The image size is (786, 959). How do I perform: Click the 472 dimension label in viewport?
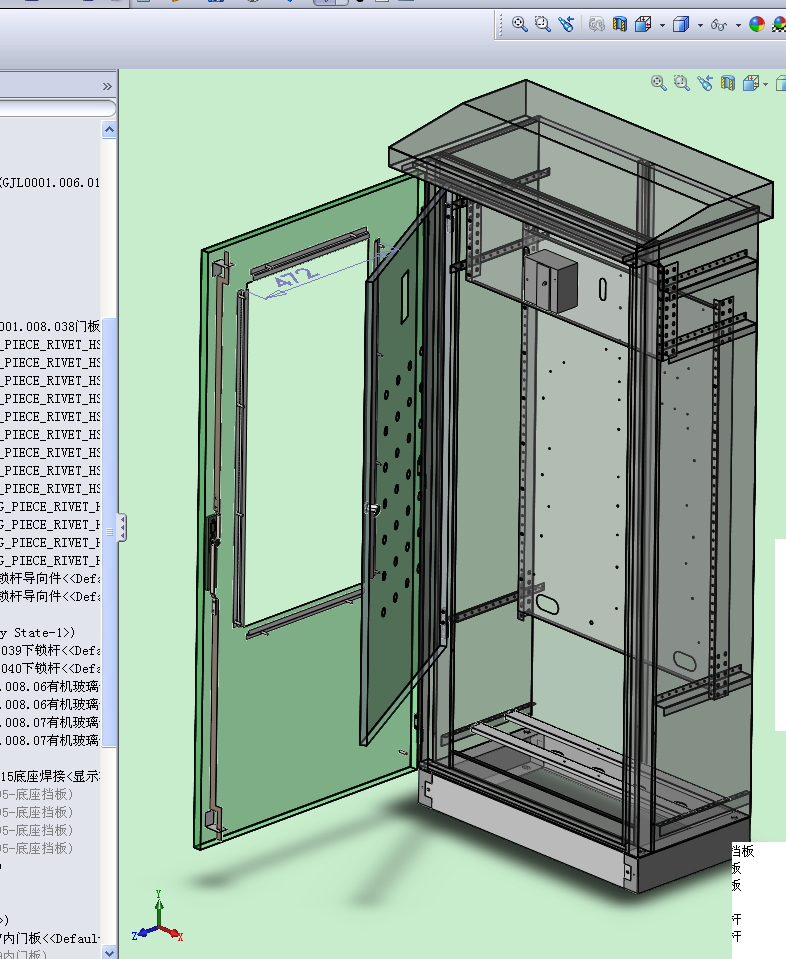(x=297, y=278)
